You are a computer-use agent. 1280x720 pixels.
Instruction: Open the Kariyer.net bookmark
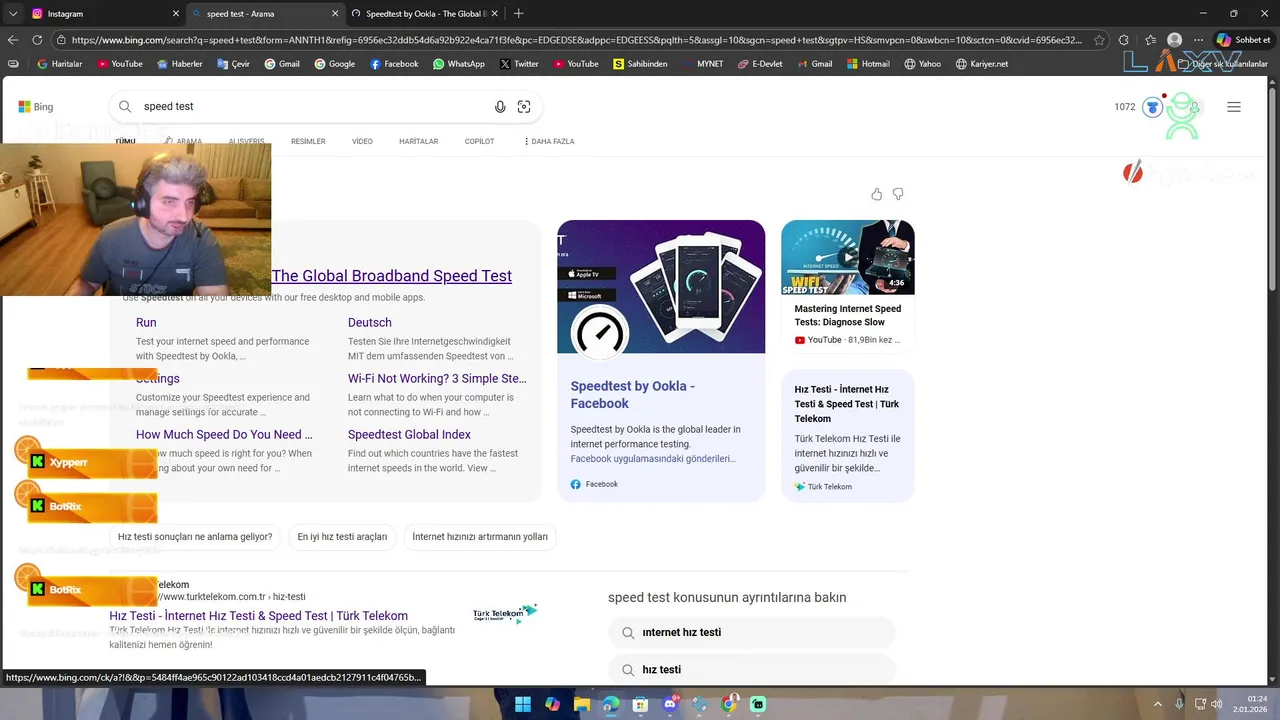click(982, 64)
